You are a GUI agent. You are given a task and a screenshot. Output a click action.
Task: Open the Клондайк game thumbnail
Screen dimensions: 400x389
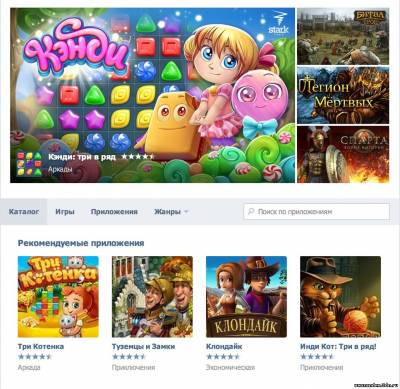(246, 297)
